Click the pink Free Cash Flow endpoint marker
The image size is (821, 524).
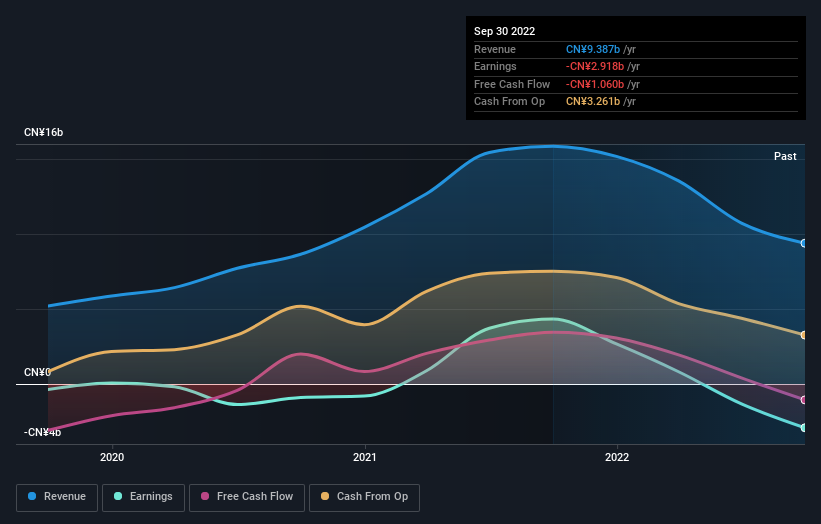(803, 400)
